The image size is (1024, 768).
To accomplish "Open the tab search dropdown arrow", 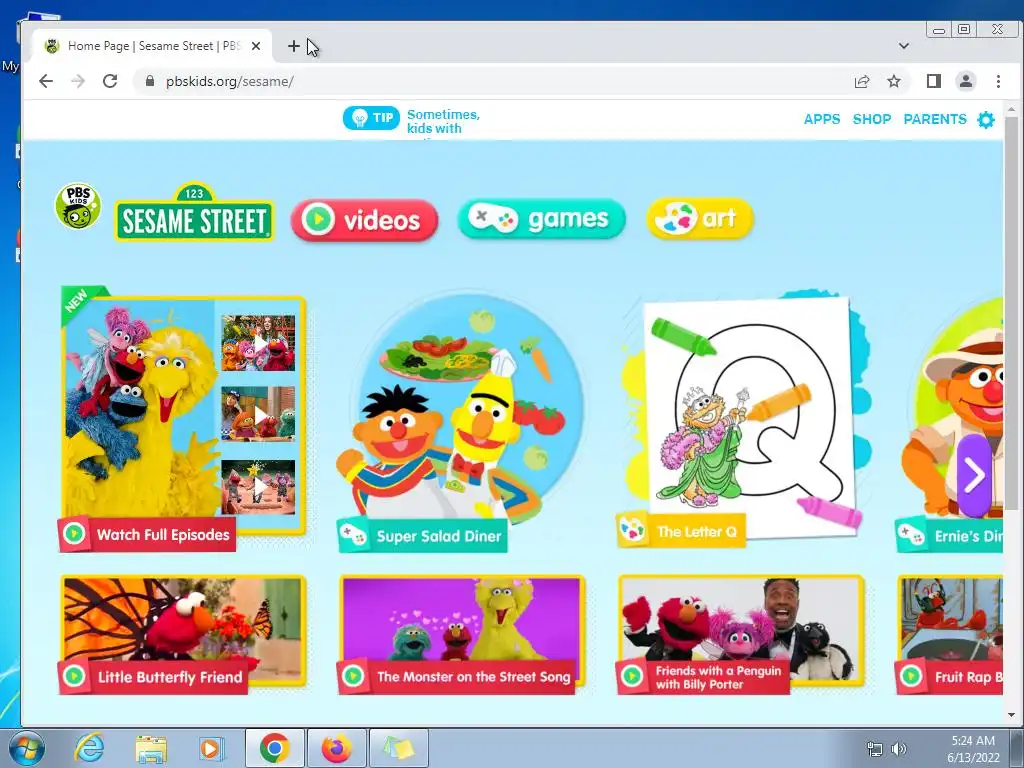I will (x=904, y=46).
